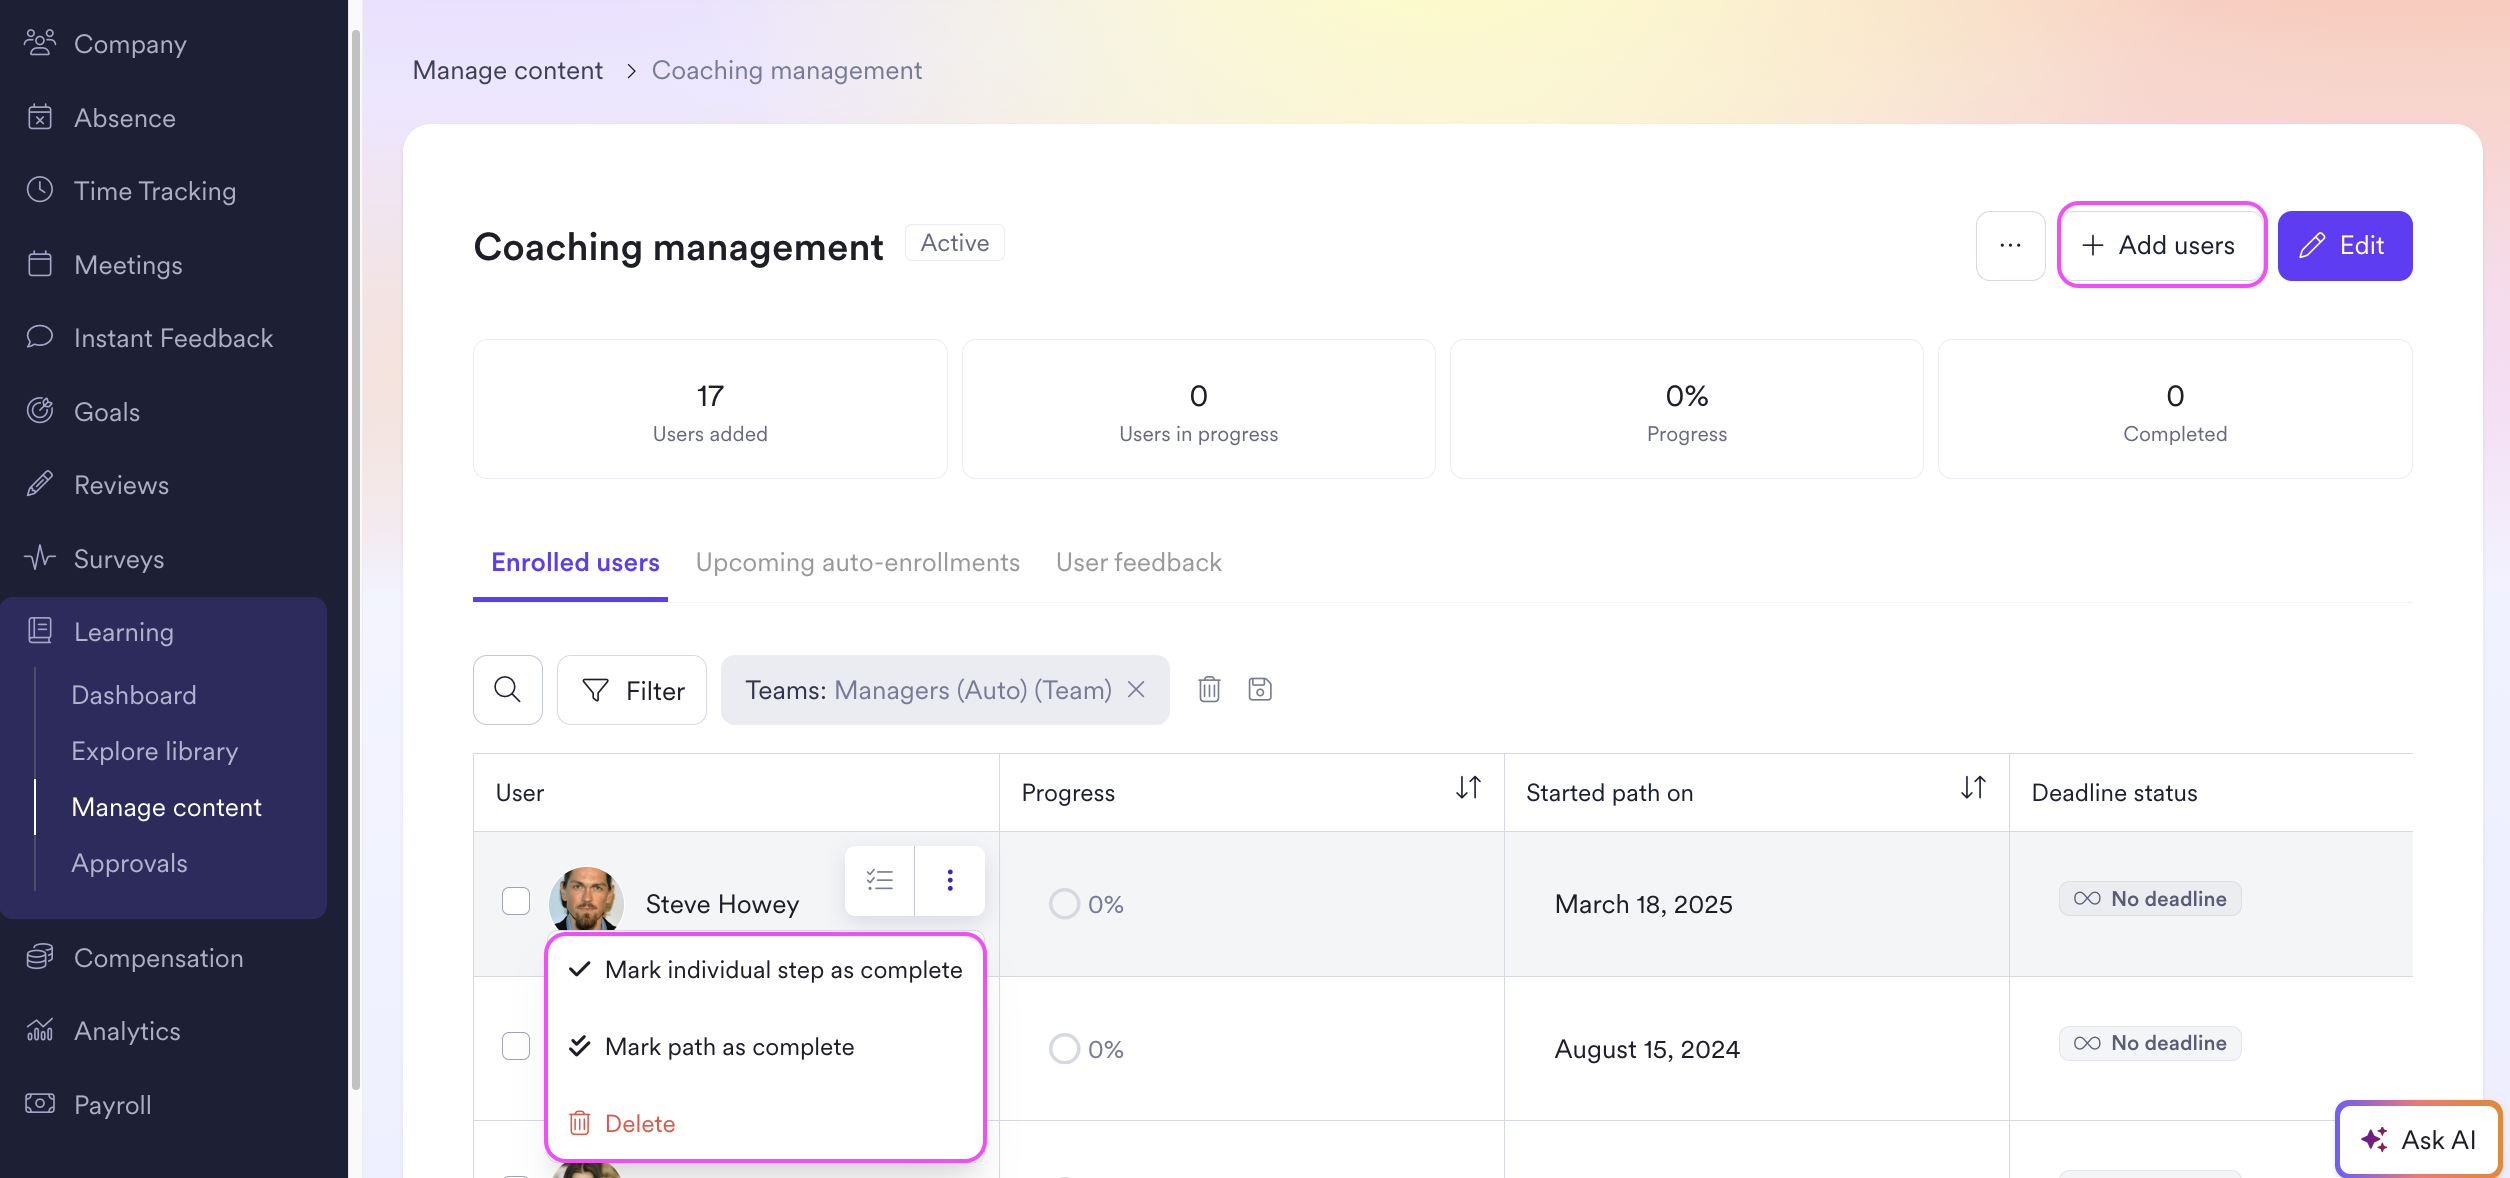2510x1178 pixels.
Task: Save the current filter view icon
Action: pos(1260,689)
